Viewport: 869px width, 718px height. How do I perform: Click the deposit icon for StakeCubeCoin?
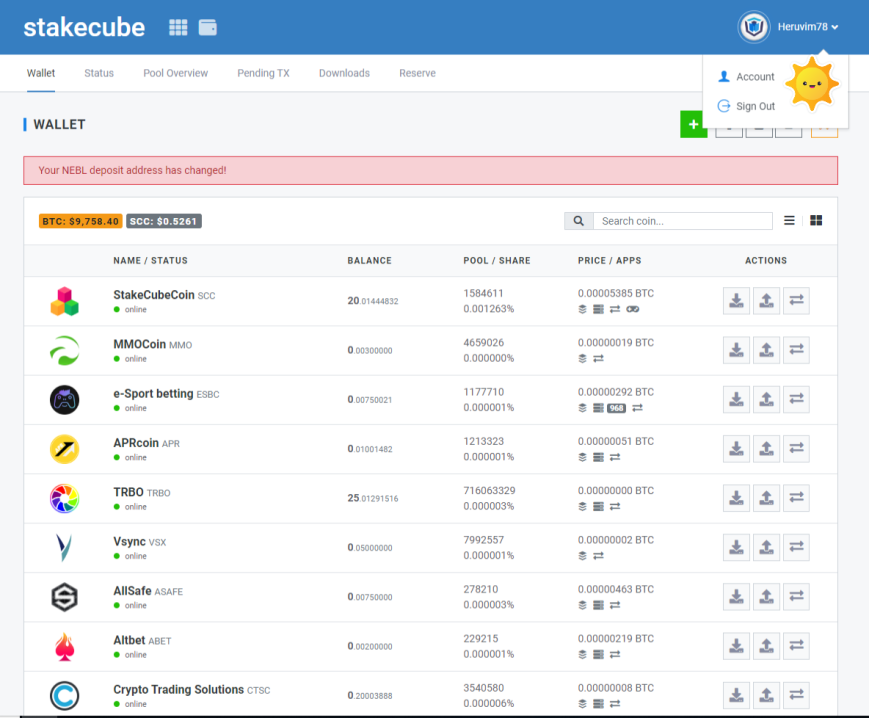[x=736, y=301]
